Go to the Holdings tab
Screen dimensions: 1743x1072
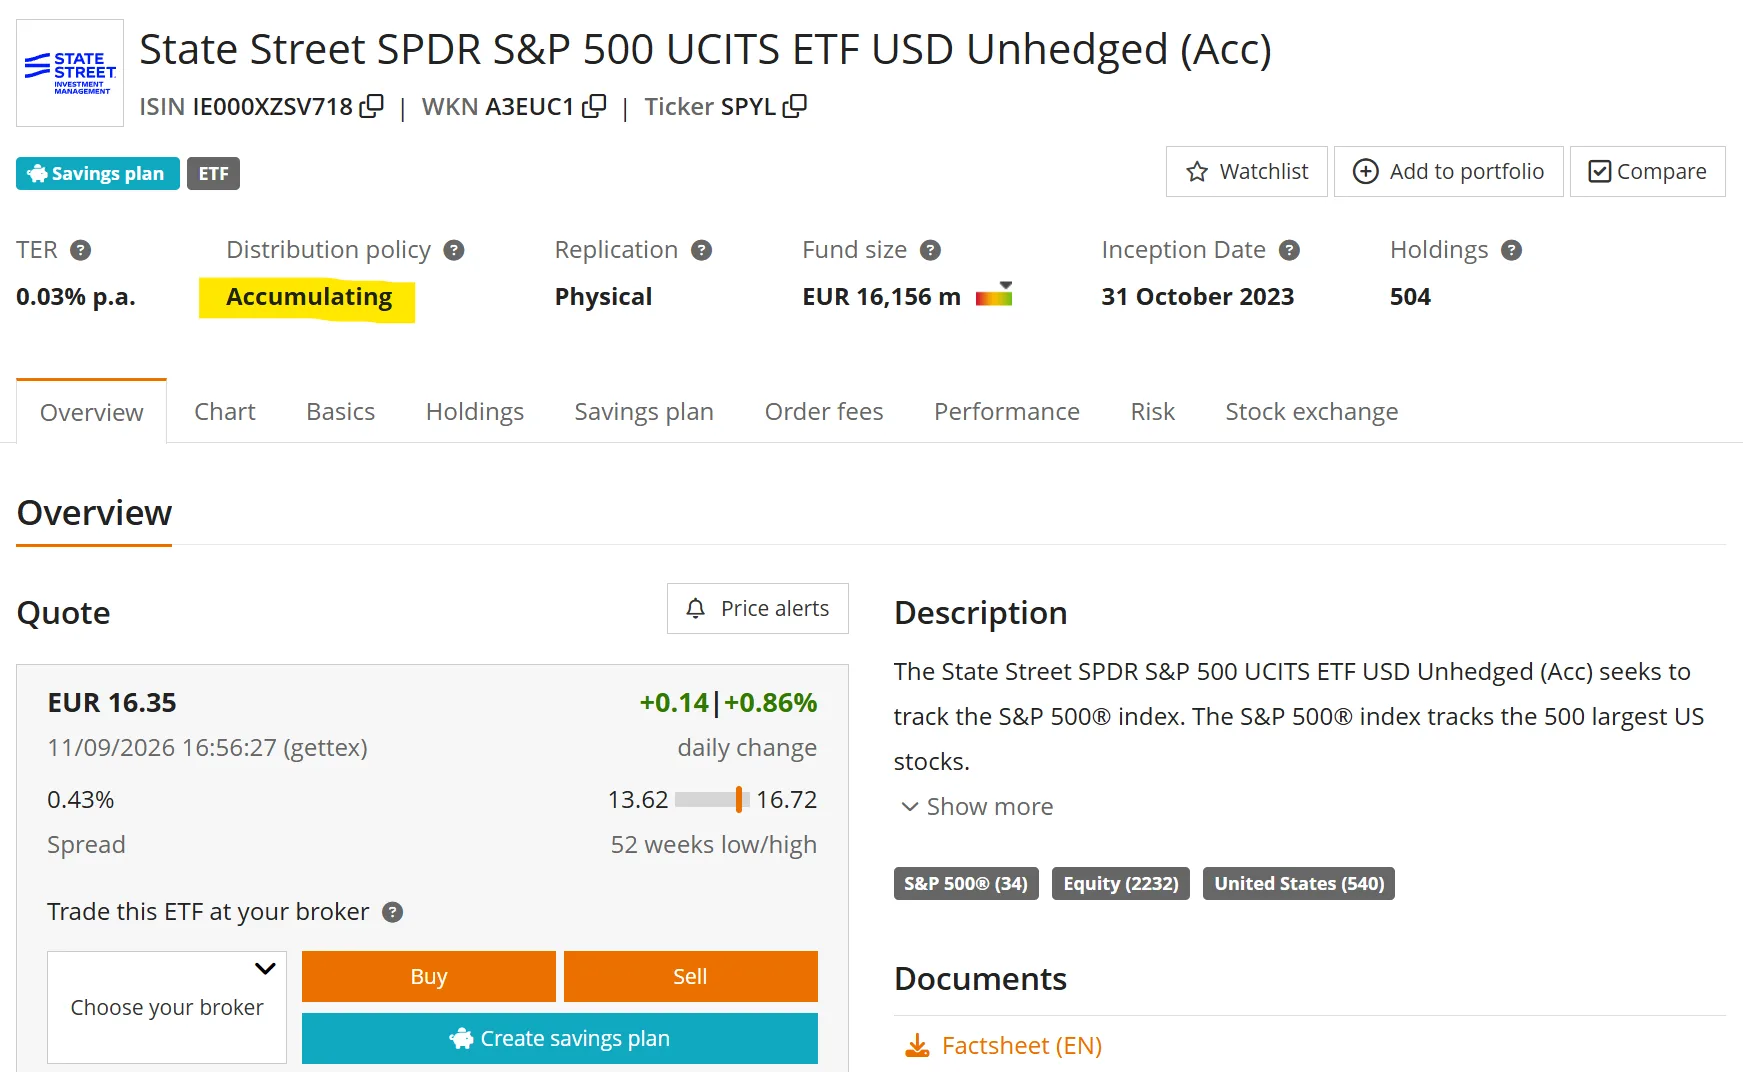(475, 412)
